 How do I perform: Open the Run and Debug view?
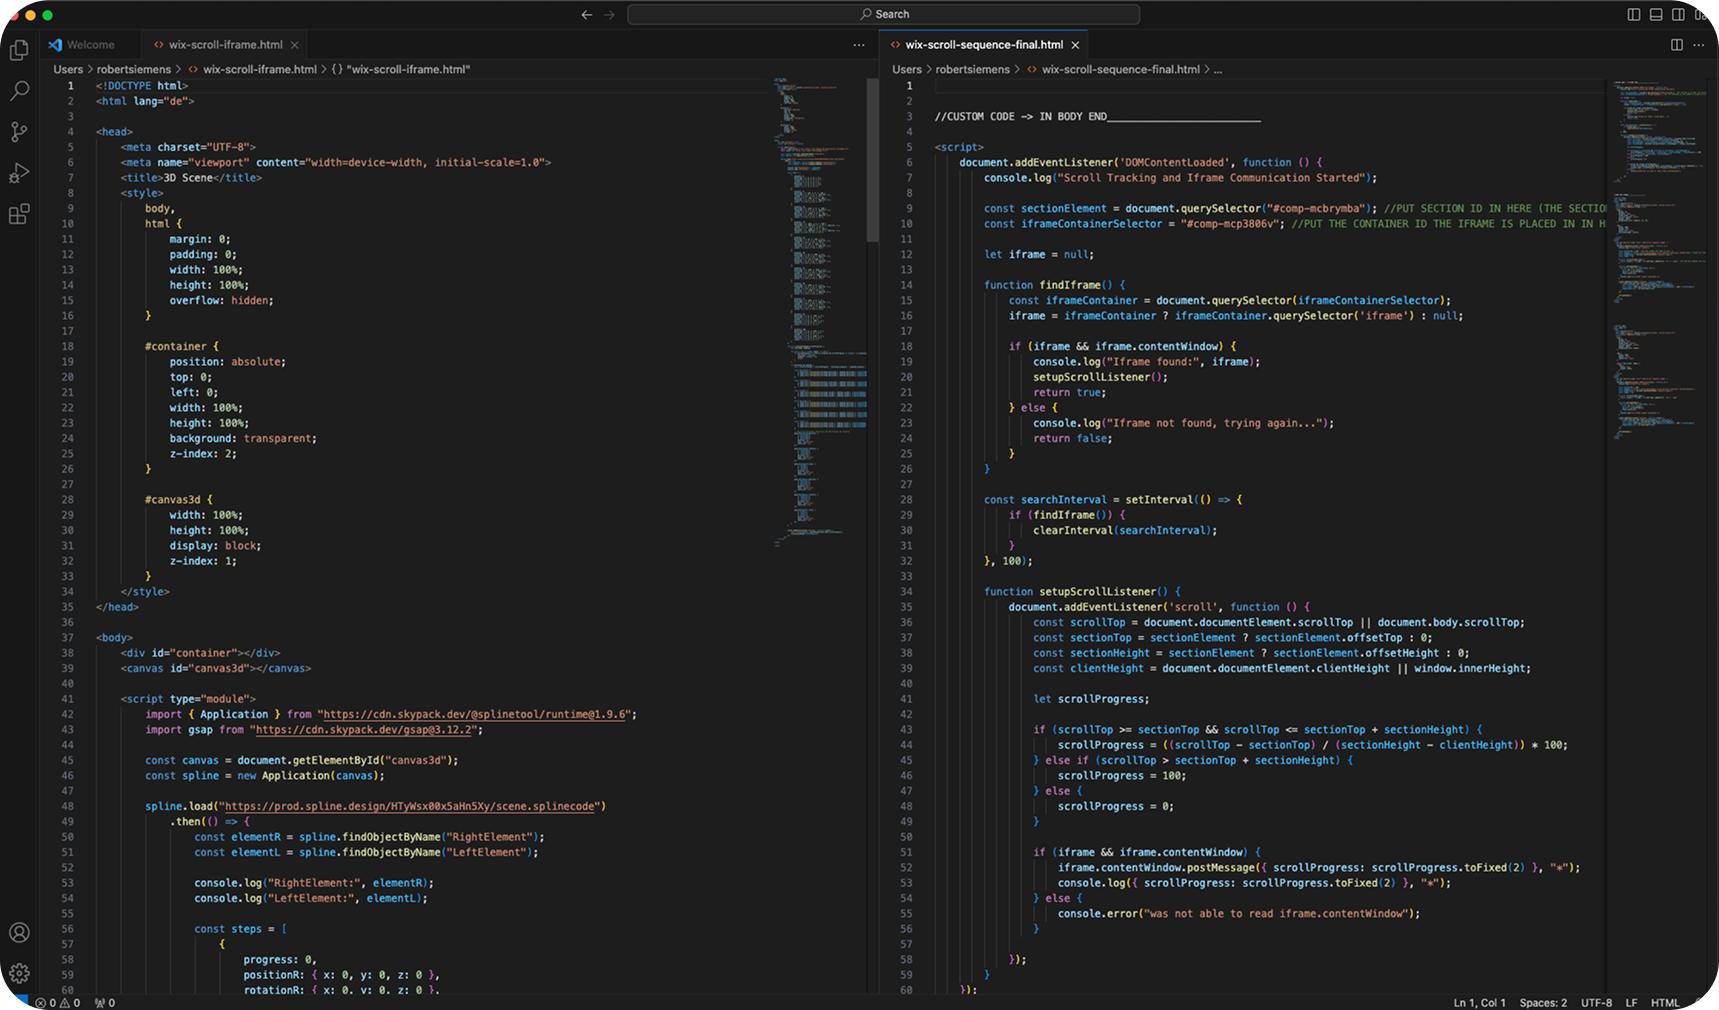pyautogui.click(x=19, y=173)
